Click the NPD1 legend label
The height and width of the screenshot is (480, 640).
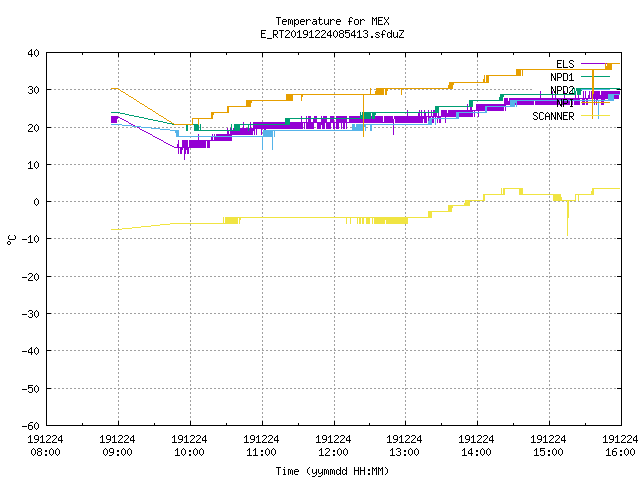tap(562, 77)
